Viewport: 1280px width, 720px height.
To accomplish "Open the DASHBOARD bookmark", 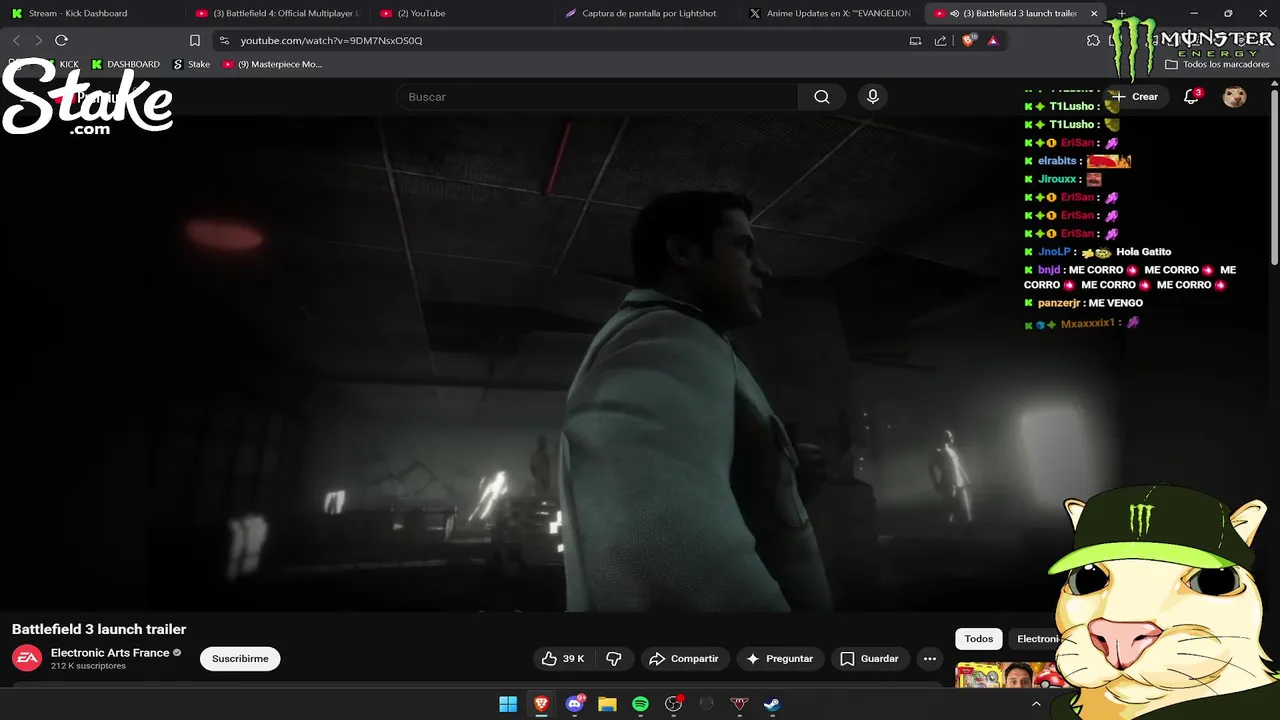I will click(125, 64).
